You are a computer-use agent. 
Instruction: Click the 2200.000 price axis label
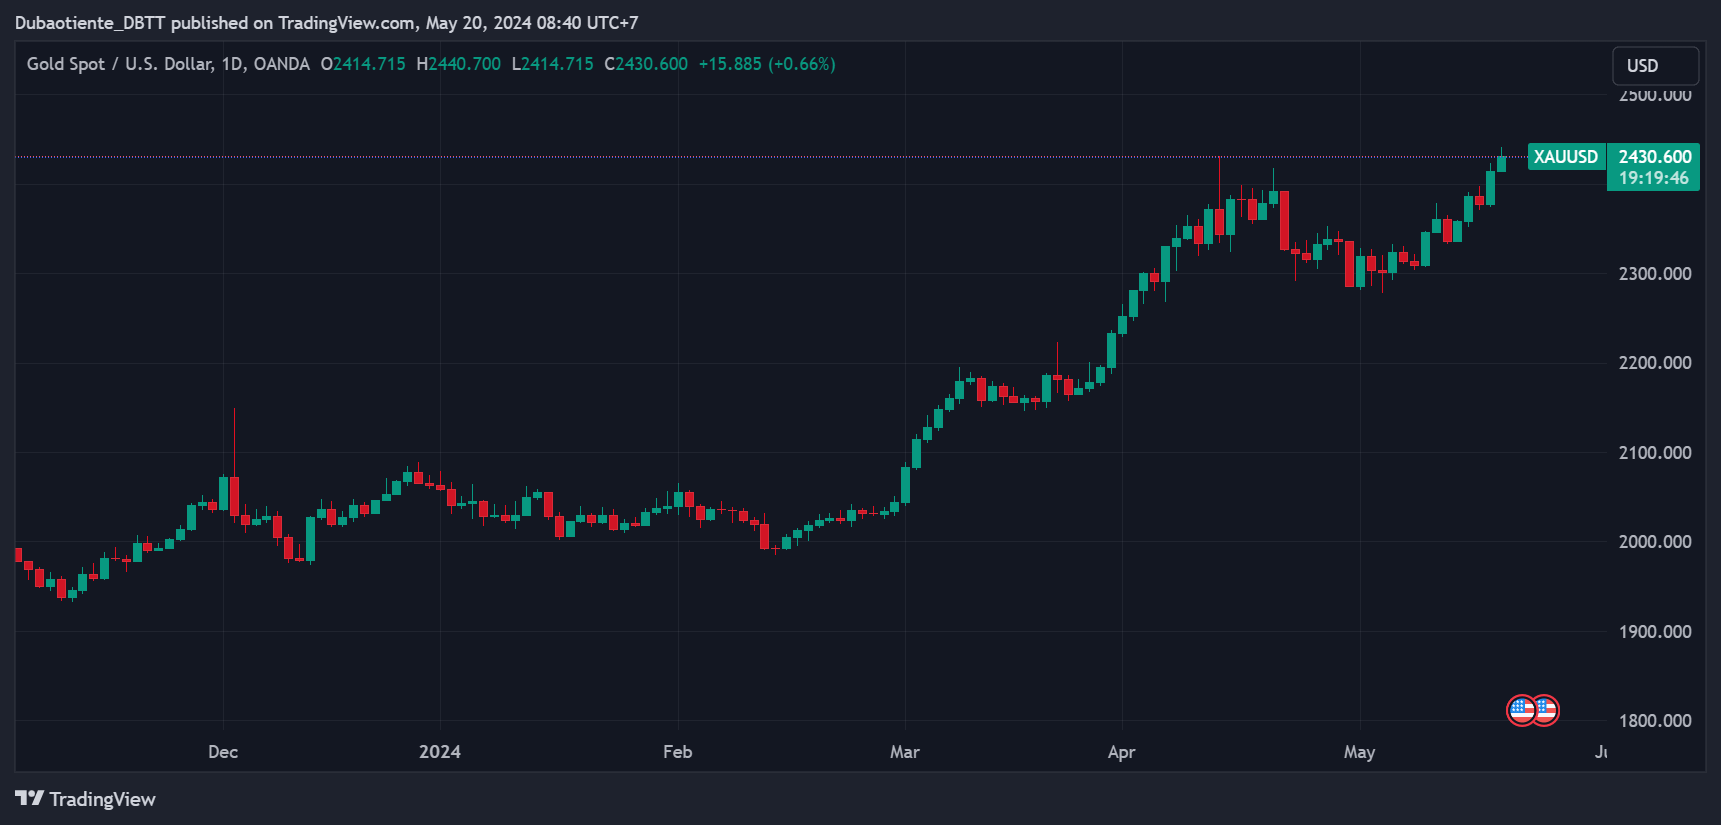1655,363
